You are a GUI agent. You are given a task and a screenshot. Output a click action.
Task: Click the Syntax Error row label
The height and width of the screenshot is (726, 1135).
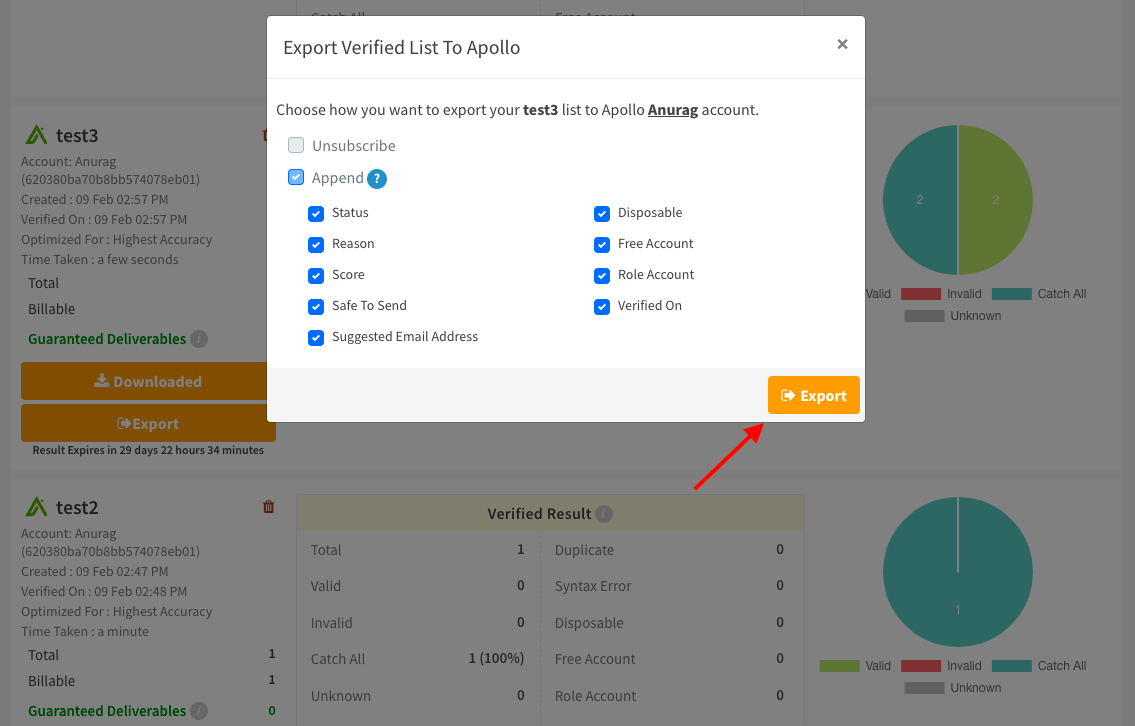point(593,586)
